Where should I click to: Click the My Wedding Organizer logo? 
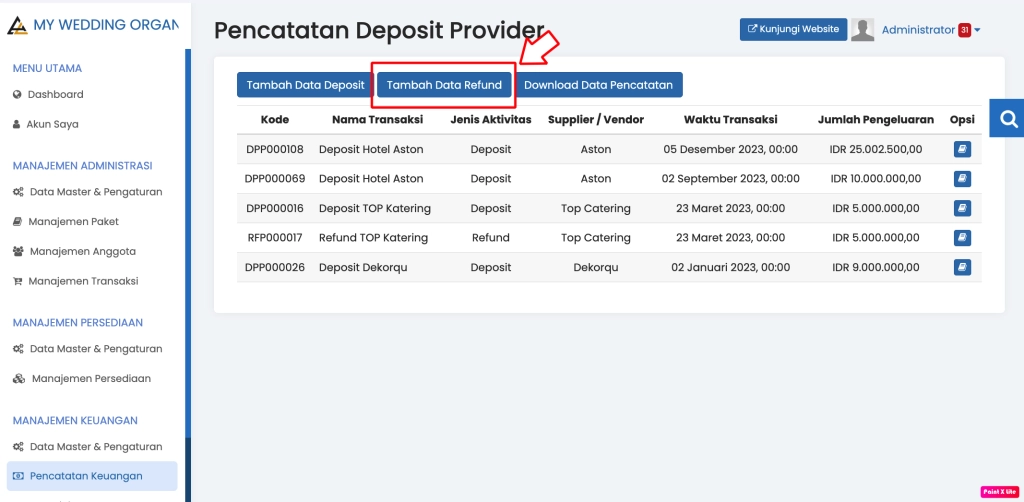click(x=17, y=24)
